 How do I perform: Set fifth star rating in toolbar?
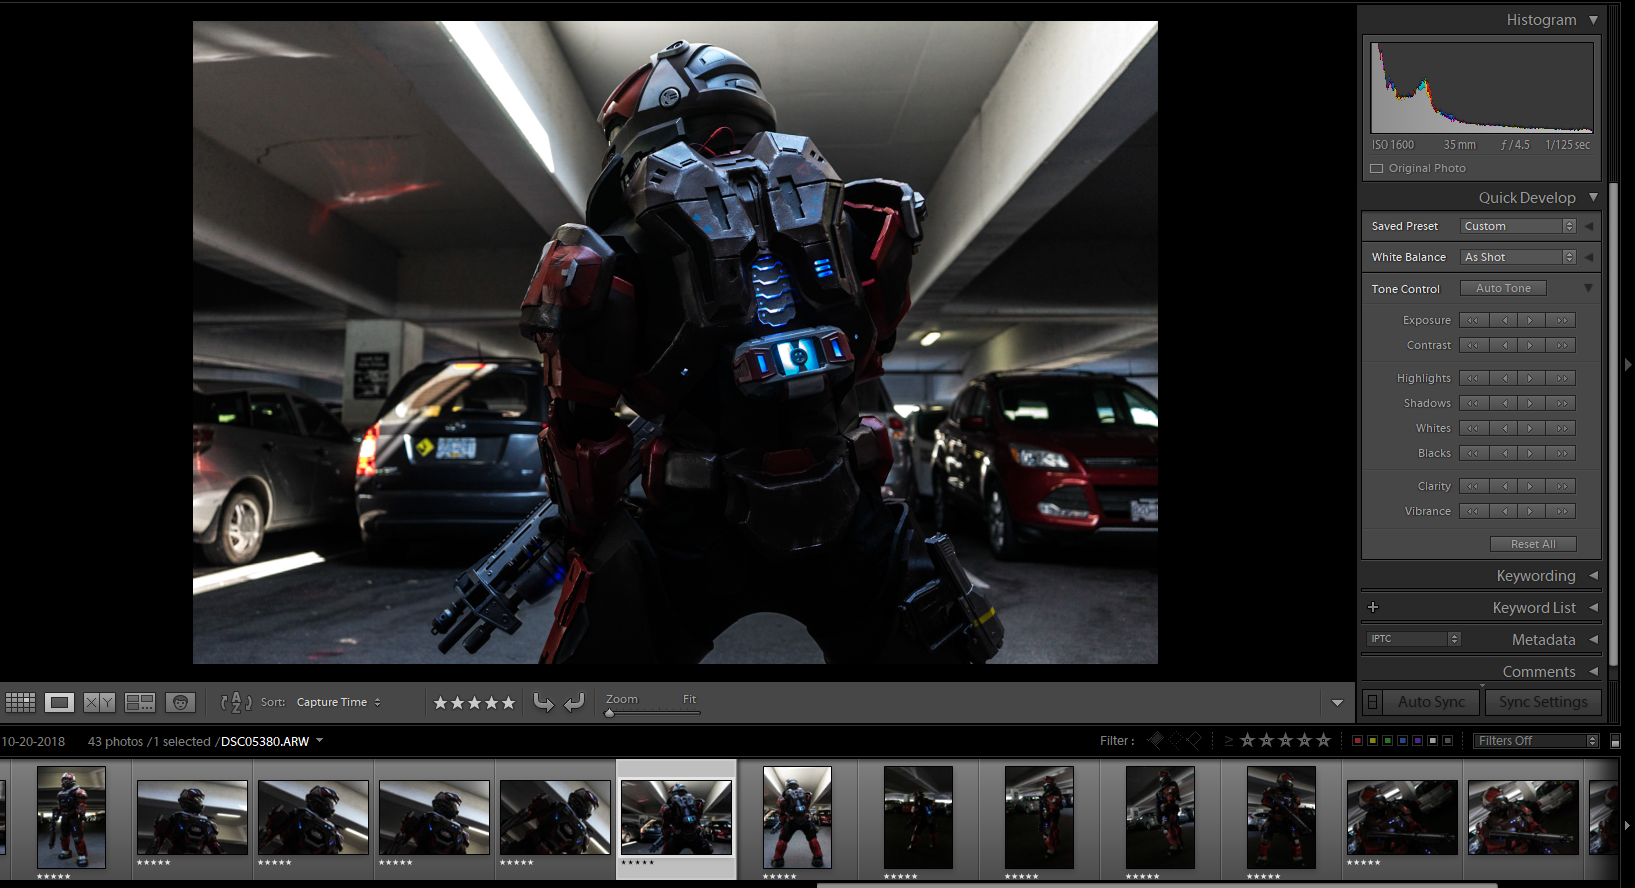[x=508, y=703]
